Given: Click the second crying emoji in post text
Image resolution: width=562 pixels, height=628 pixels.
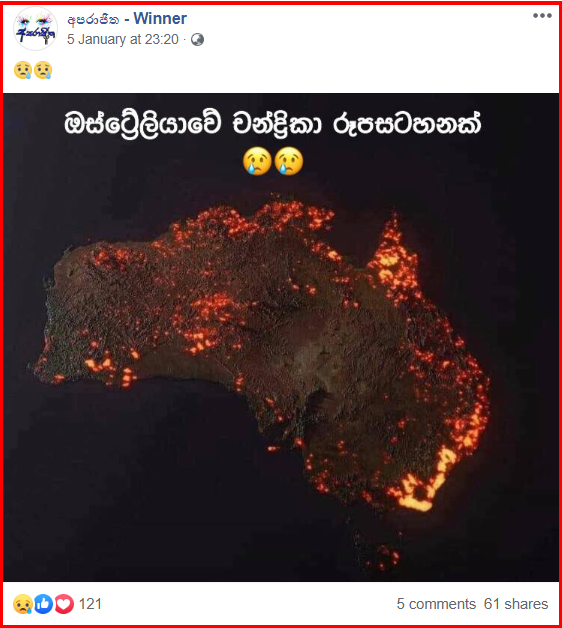Looking at the screenshot, I should point(43,70).
